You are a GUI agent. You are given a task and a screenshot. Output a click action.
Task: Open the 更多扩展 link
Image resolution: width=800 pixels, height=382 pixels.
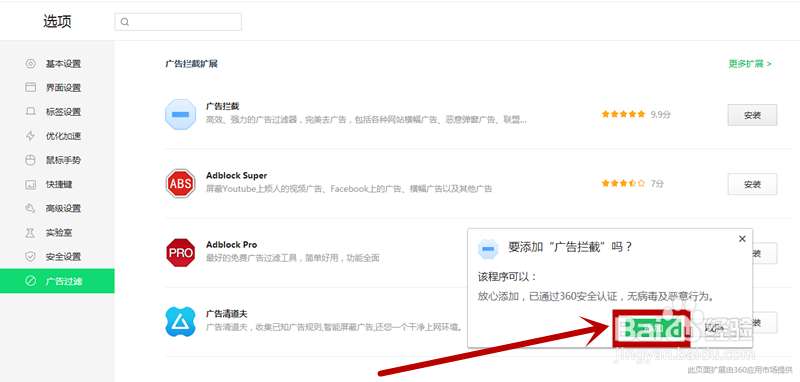750,64
